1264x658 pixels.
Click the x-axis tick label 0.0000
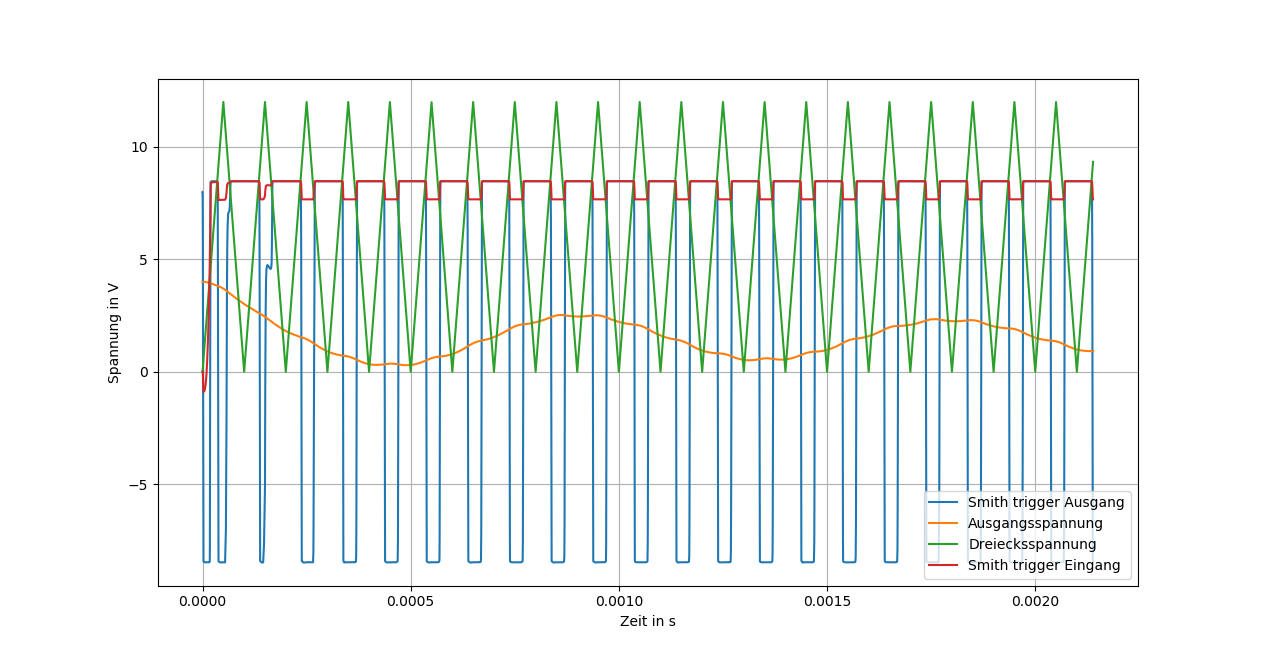tap(203, 601)
